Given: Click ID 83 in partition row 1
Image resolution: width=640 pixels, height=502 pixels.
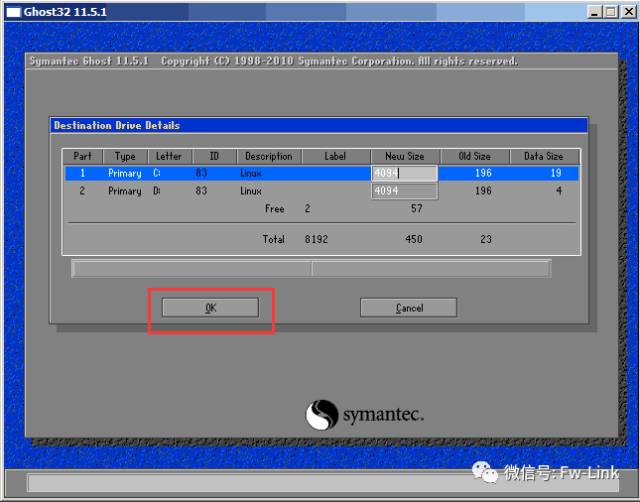Looking at the screenshot, I should pos(201,173).
